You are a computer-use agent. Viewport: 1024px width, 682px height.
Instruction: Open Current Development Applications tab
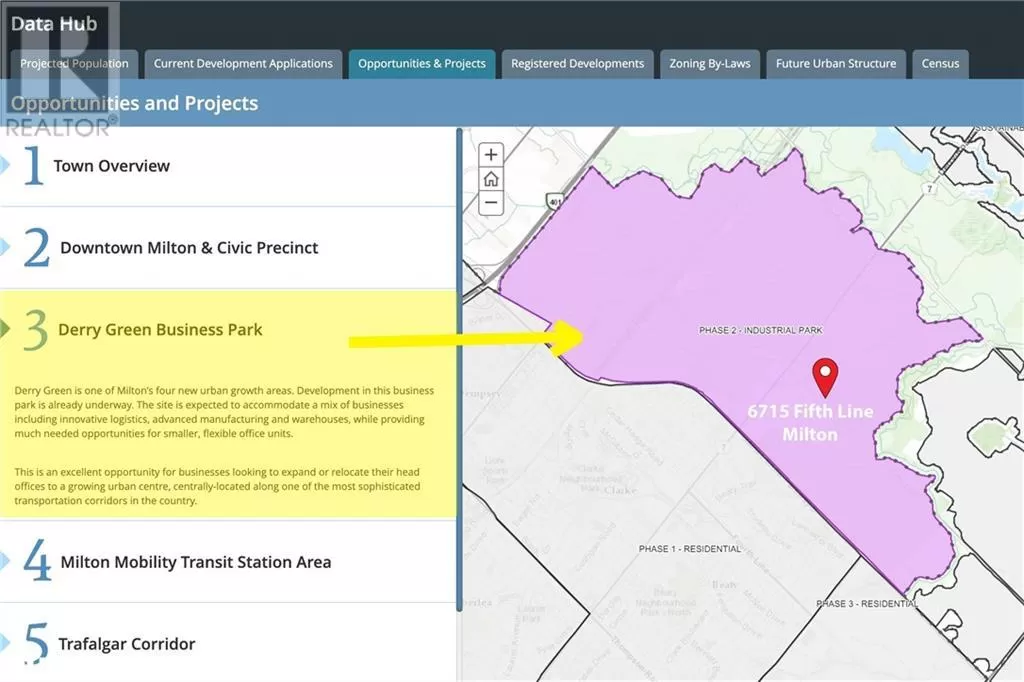pos(243,64)
